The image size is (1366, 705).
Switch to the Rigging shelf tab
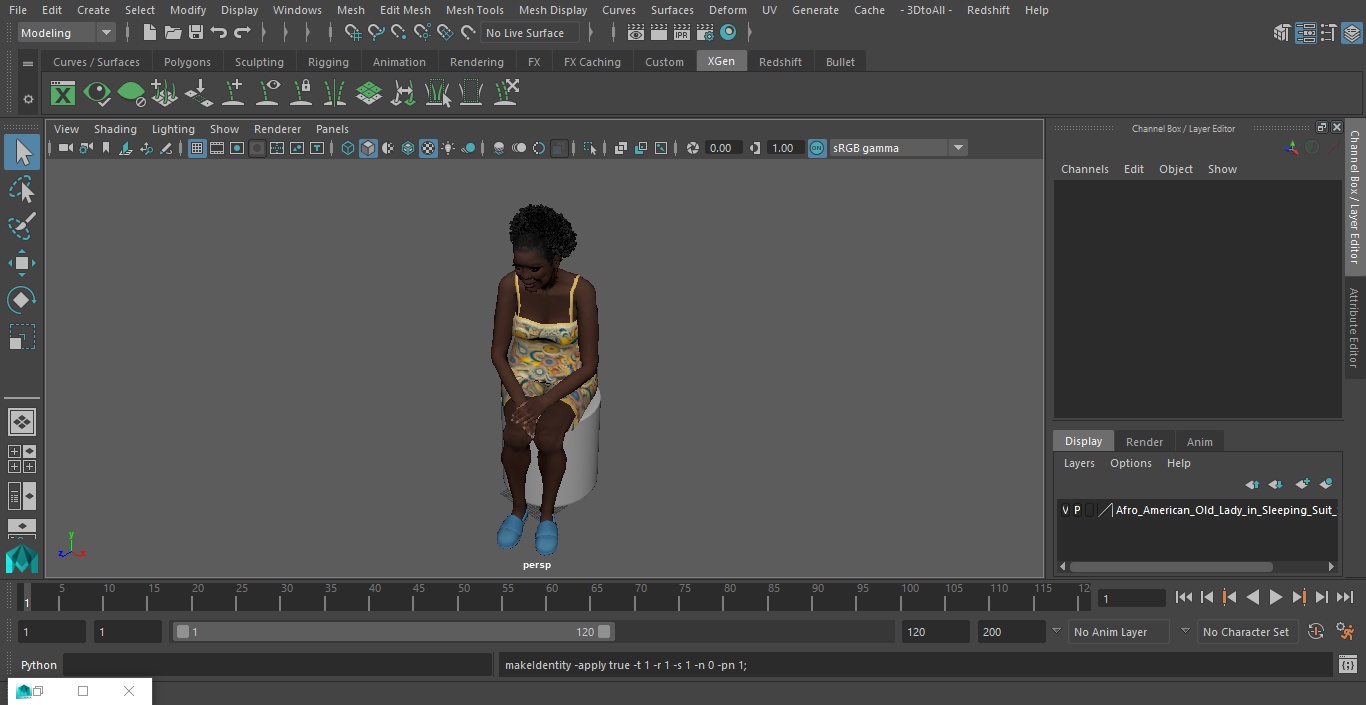(x=328, y=62)
